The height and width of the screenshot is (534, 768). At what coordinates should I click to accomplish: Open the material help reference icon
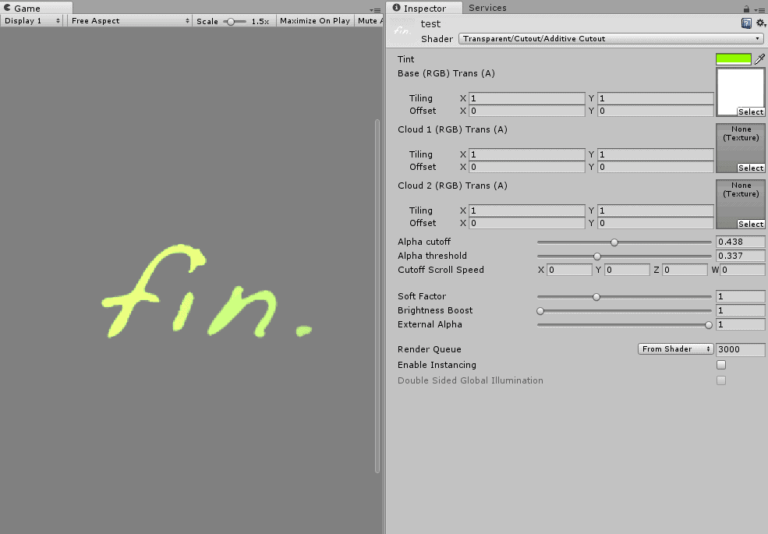point(746,23)
